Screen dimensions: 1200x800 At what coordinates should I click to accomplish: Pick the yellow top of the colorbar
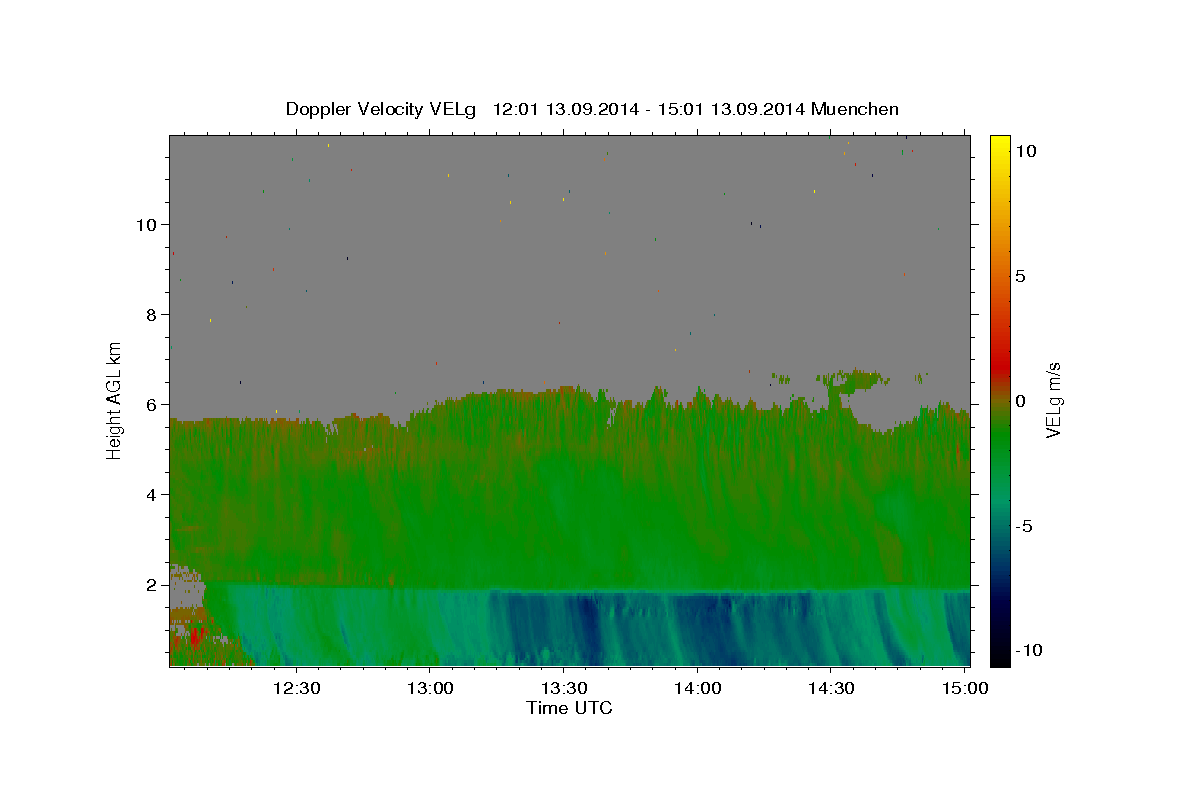point(1000,145)
